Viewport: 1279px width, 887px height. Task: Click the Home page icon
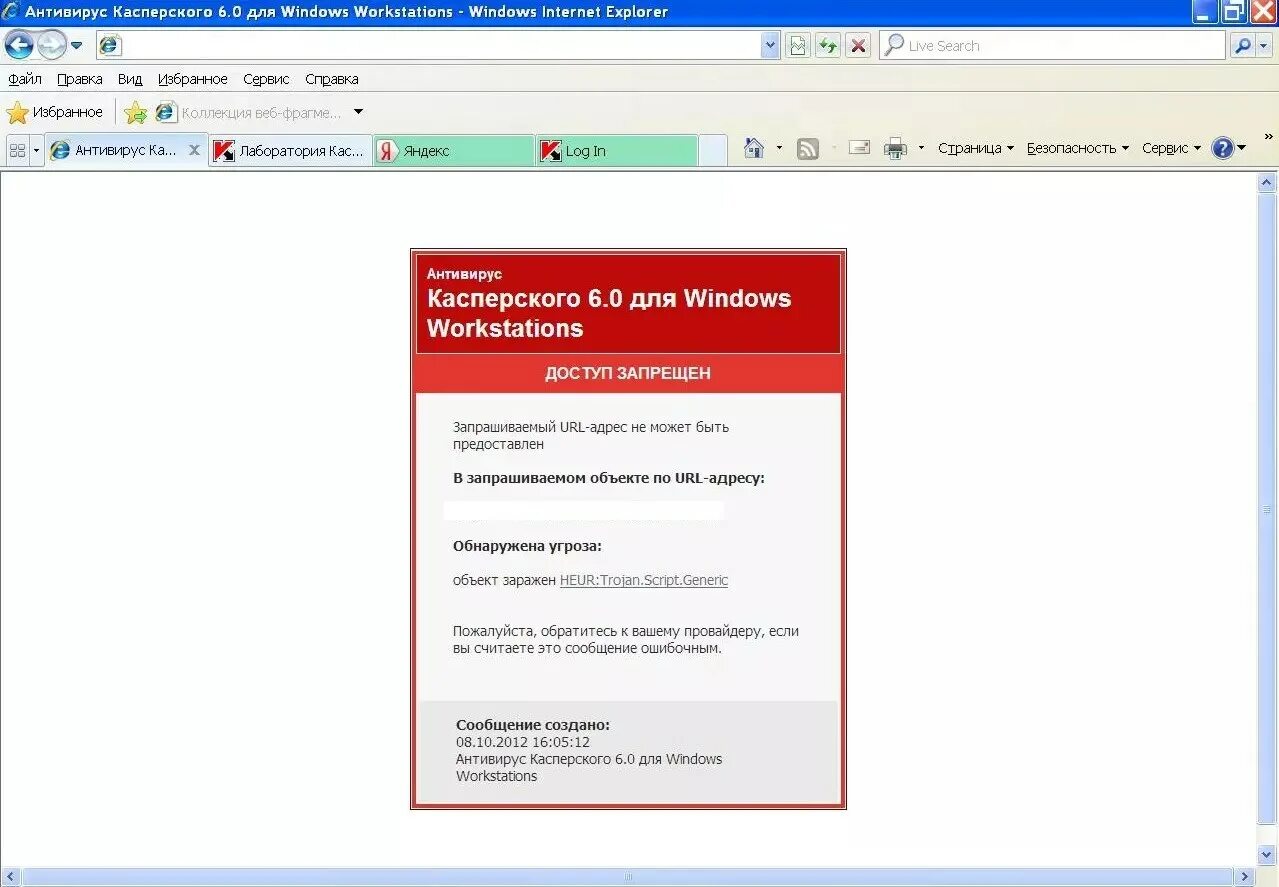point(754,148)
